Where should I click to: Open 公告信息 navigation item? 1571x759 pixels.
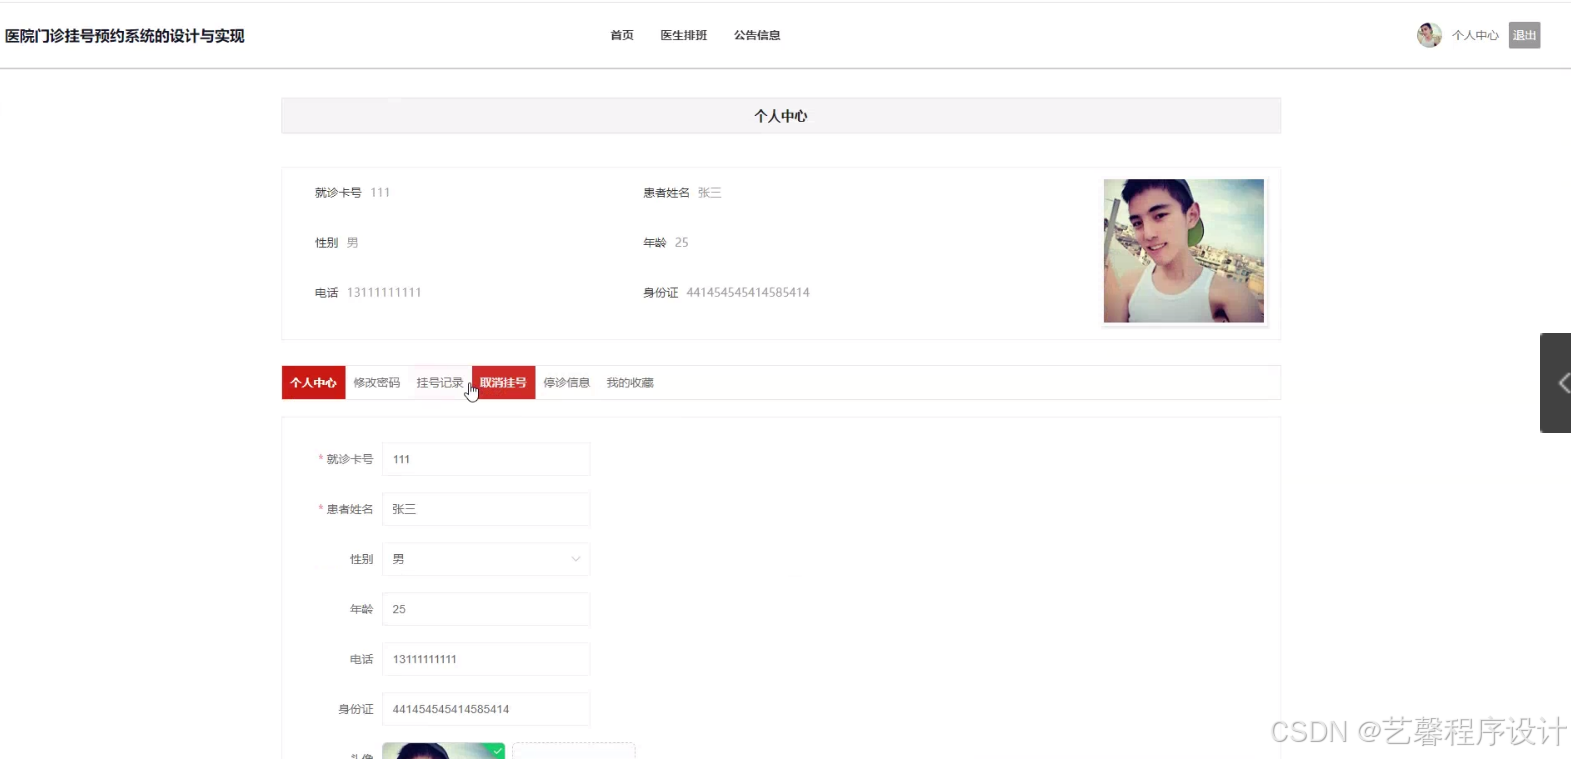coord(757,35)
